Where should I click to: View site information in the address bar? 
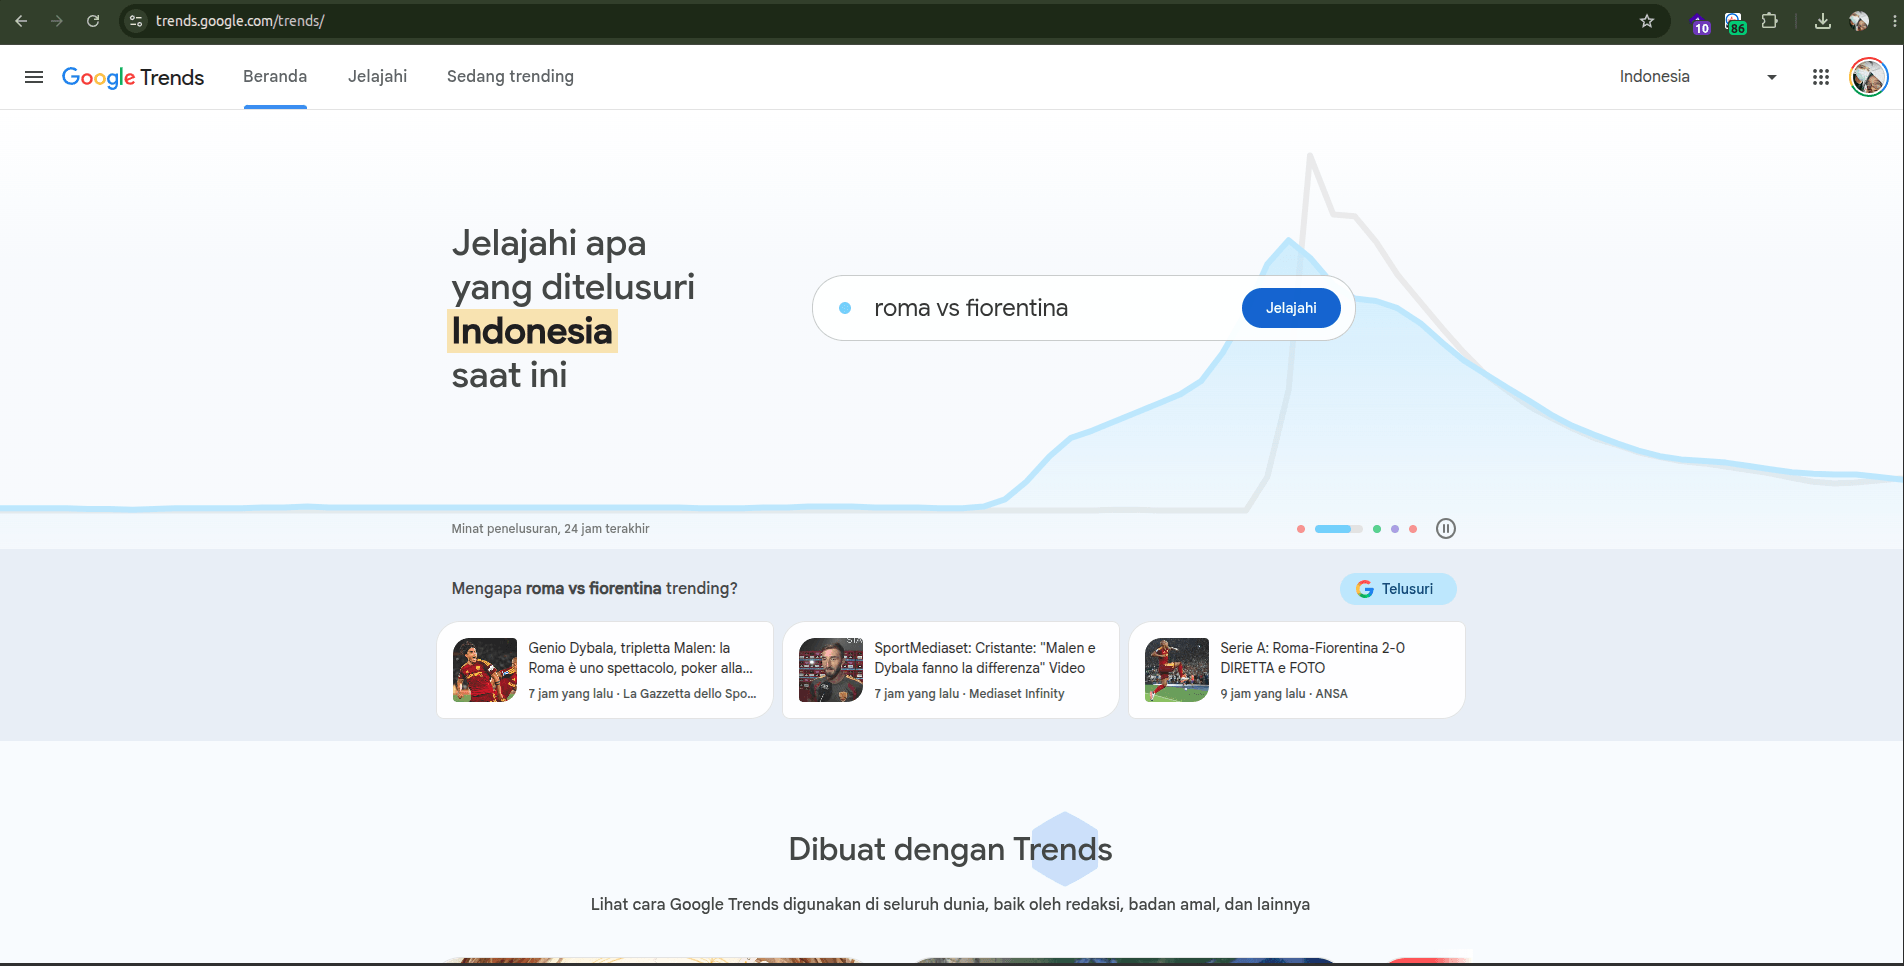pos(137,21)
